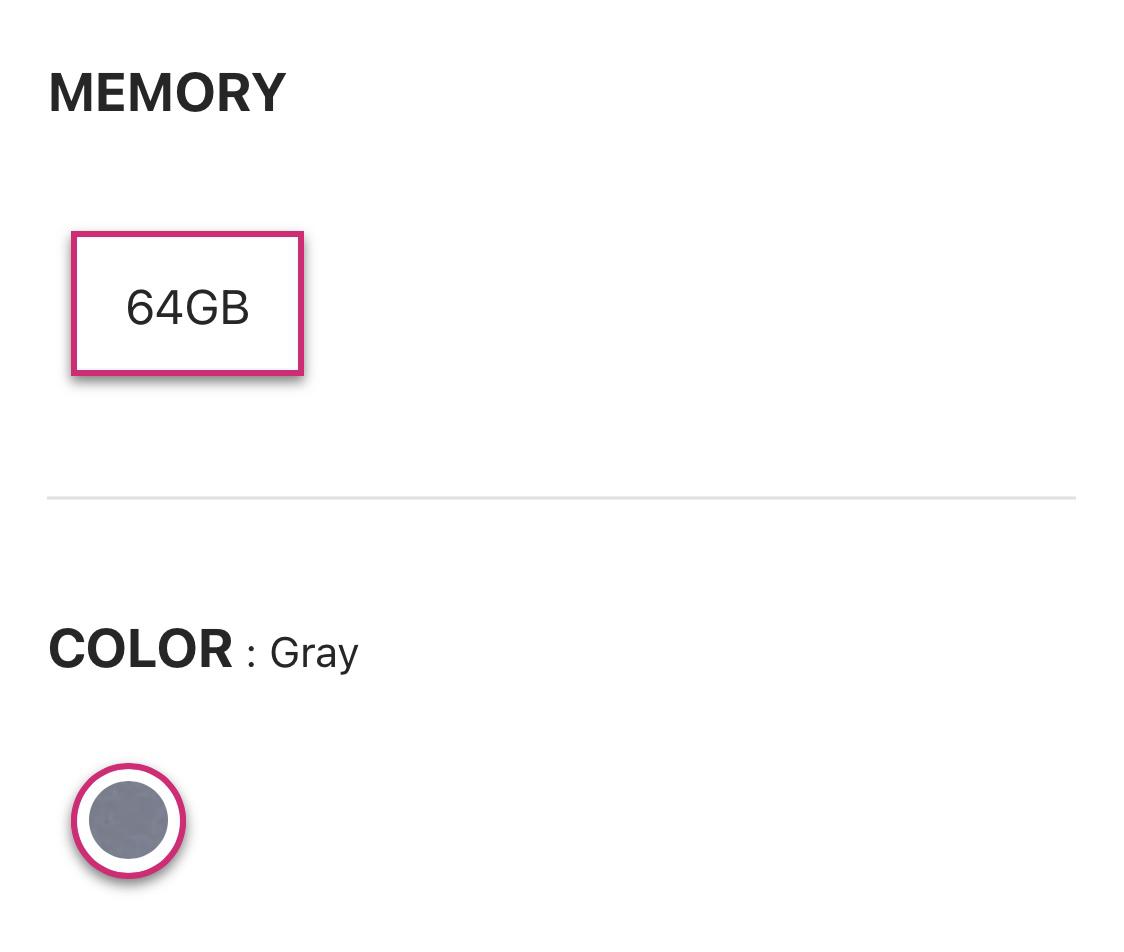Click the MEMORY section heading
The height and width of the screenshot is (952, 1124).
(167, 92)
